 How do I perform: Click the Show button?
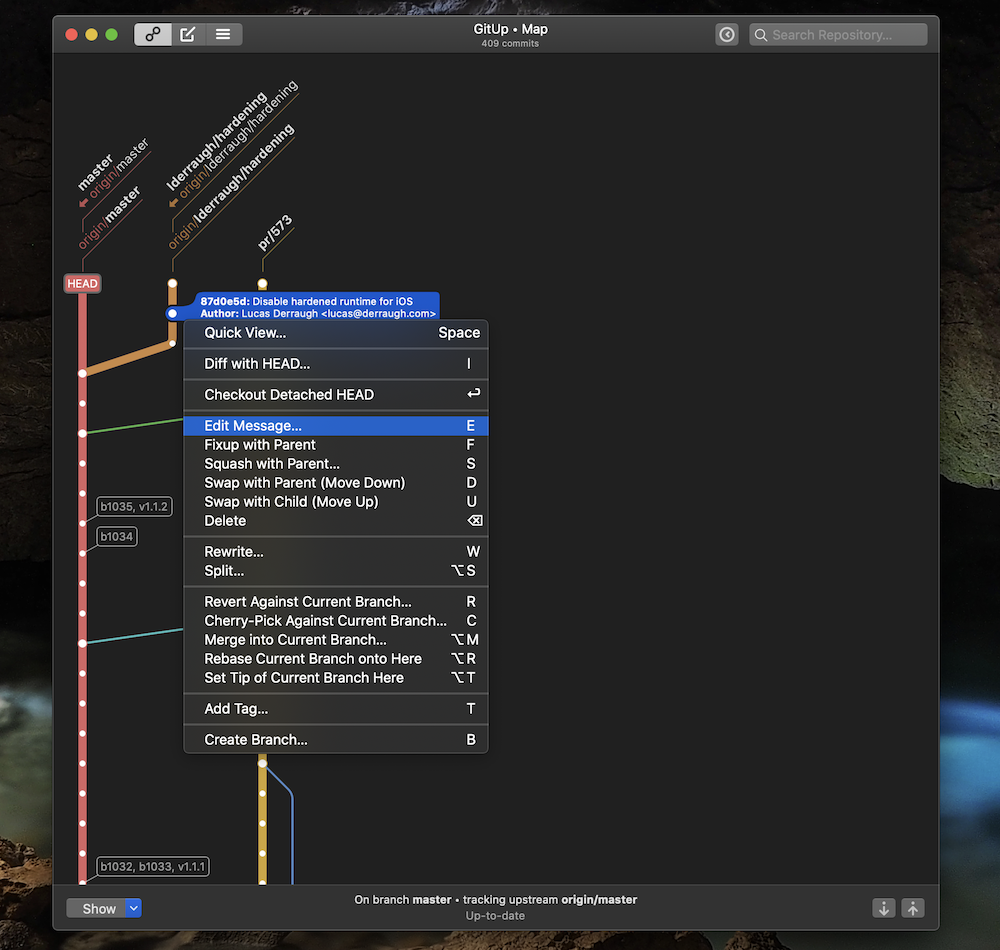click(98, 908)
